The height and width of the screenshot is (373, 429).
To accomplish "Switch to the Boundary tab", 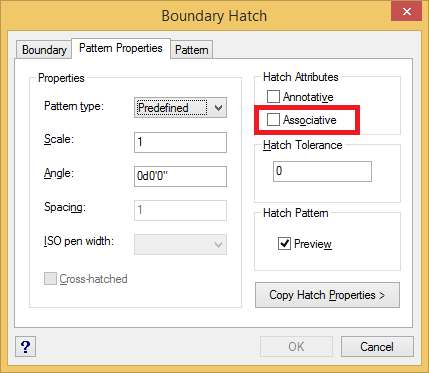I will pos(44,50).
